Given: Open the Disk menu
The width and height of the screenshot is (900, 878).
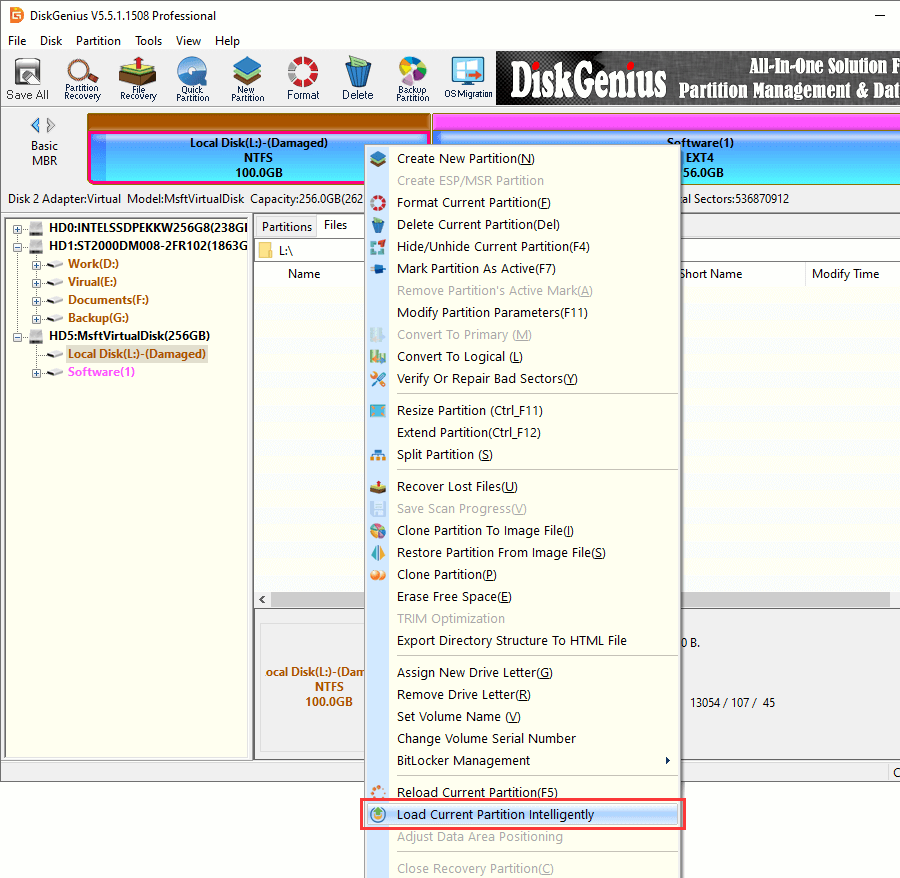Looking at the screenshot, I should pos(51,41).
